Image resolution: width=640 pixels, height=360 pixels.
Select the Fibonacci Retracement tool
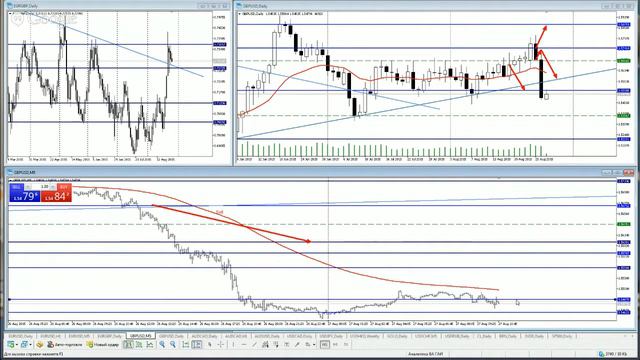point(276,344)
